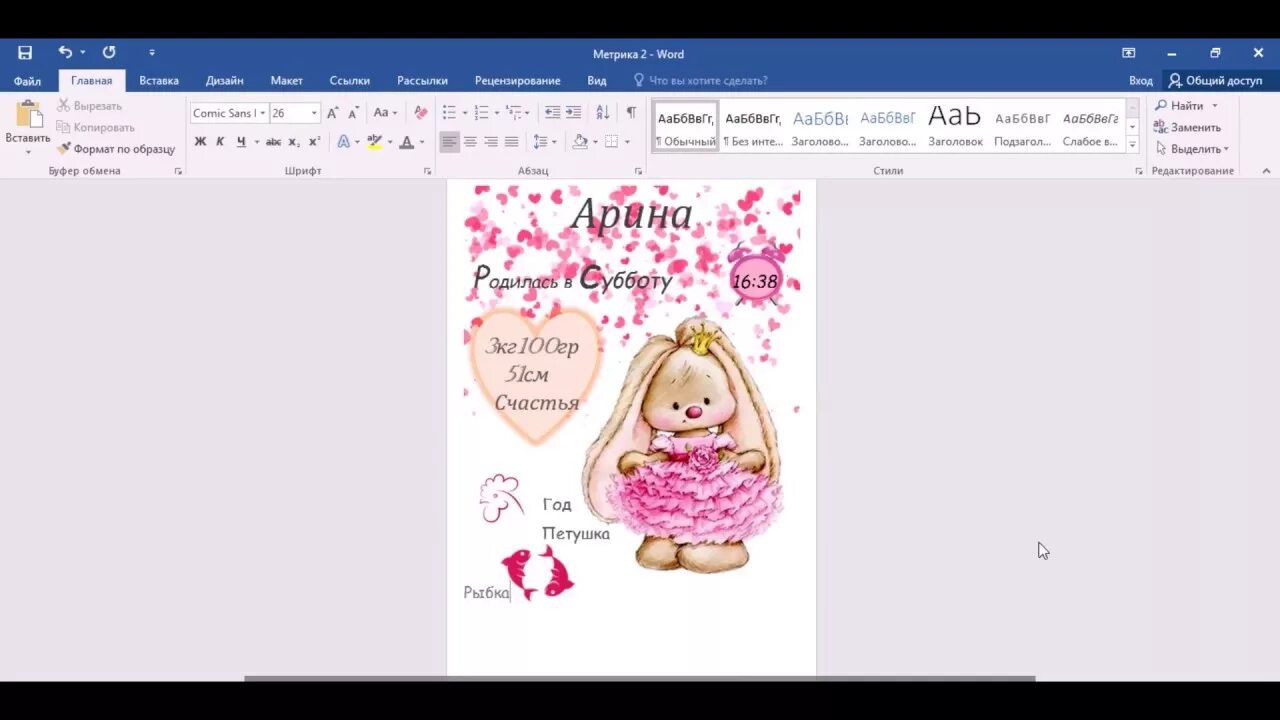Apply subscript formatting
1280x720 pixels.
pos(294,142)
